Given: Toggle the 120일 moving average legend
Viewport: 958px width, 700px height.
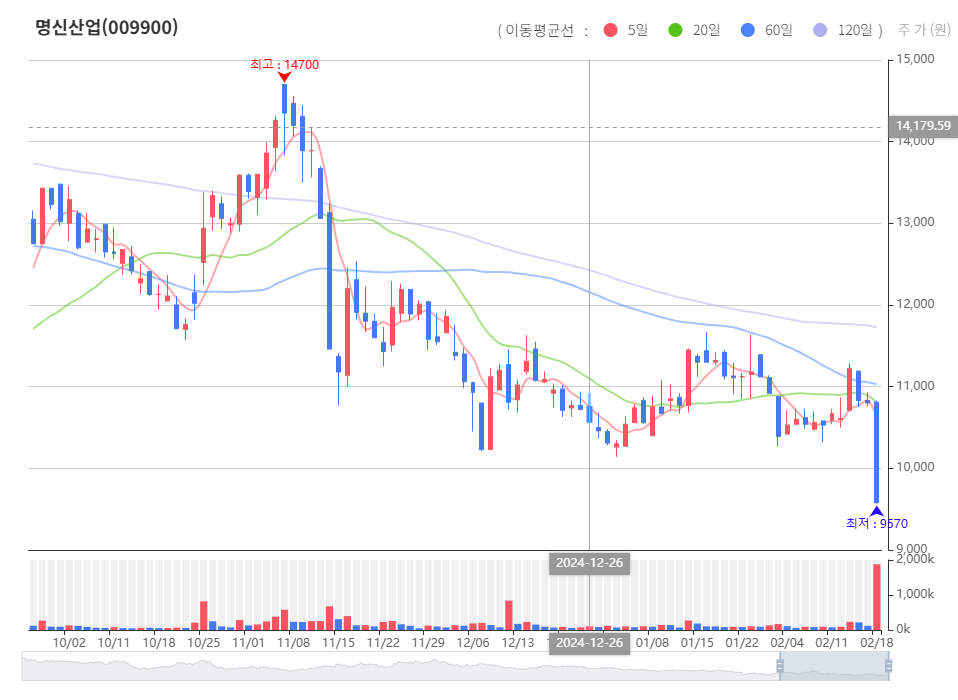Looking at the screenshot, I should tap(843, 30).
